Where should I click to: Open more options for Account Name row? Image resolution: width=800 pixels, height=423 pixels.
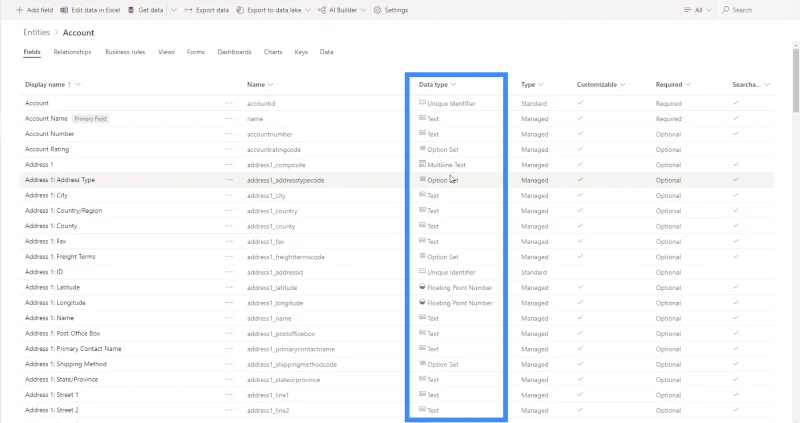point(229,118)
